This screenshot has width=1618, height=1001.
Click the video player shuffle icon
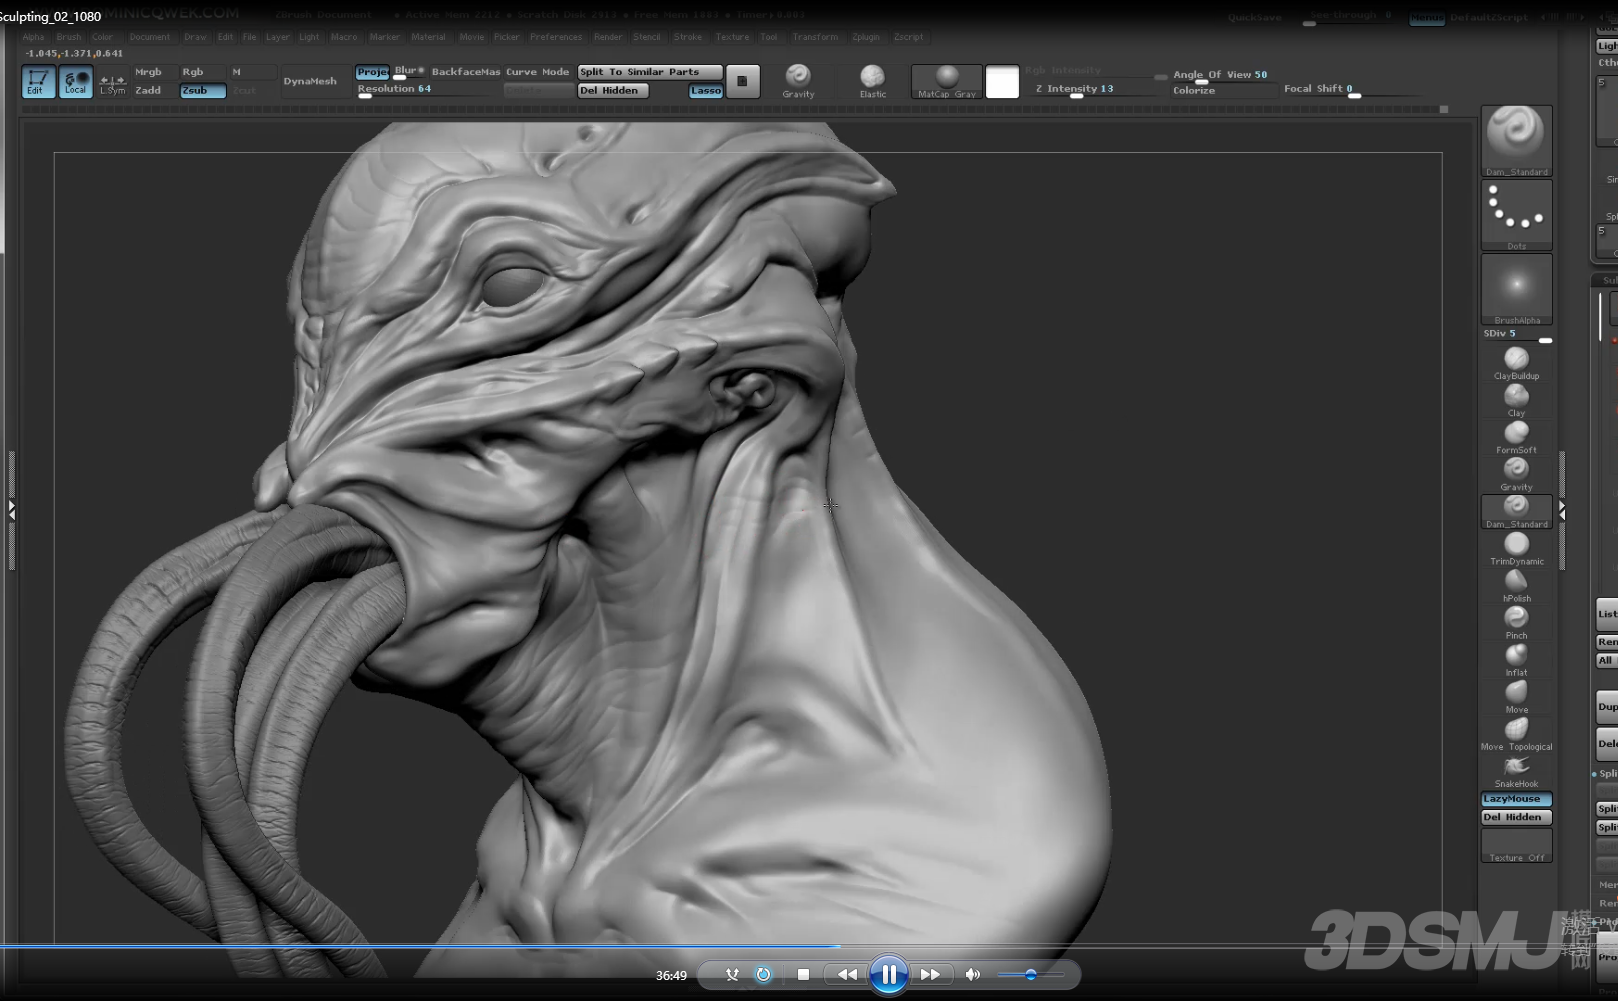tap(732, 974)
